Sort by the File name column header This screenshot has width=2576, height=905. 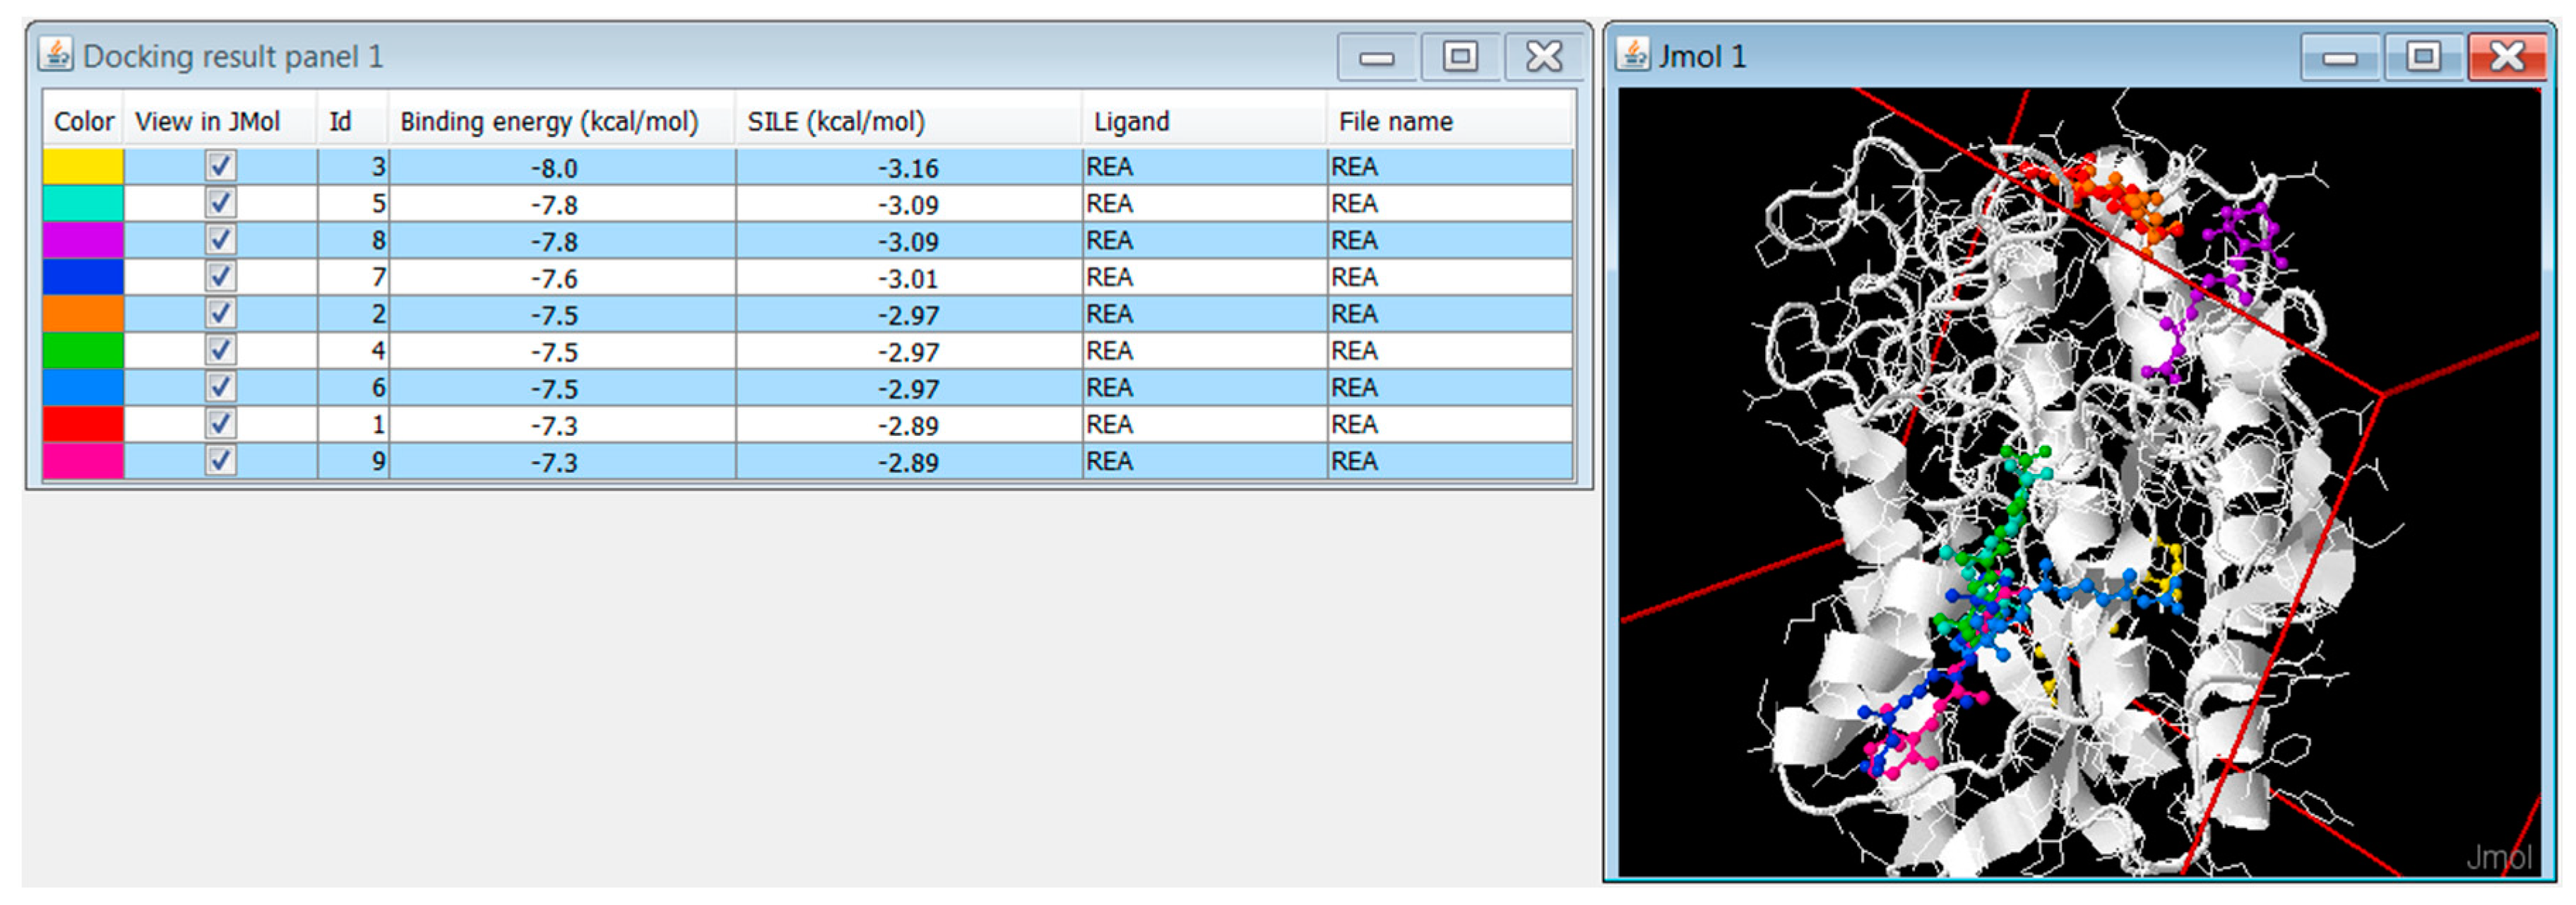[x=1450, y=121]
